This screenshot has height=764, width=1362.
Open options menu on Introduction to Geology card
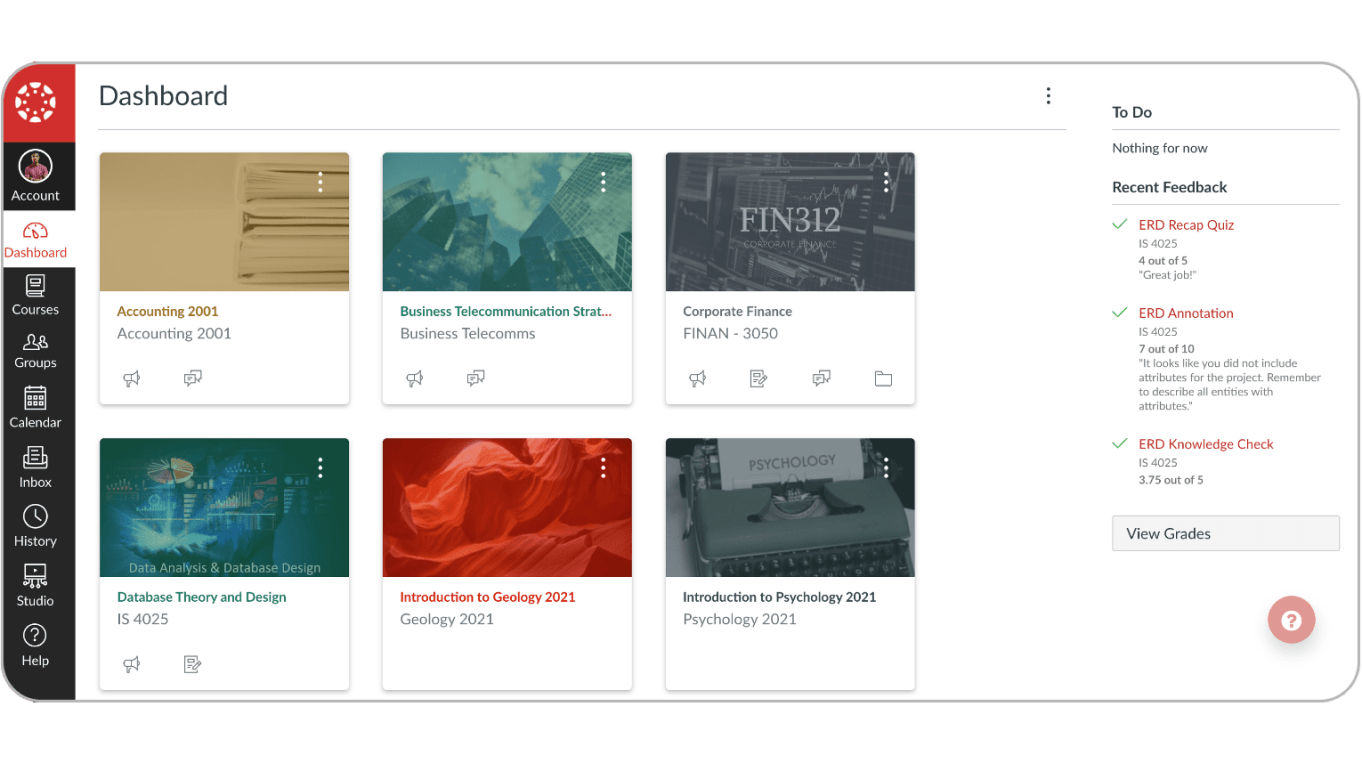(x=603, y=468)
